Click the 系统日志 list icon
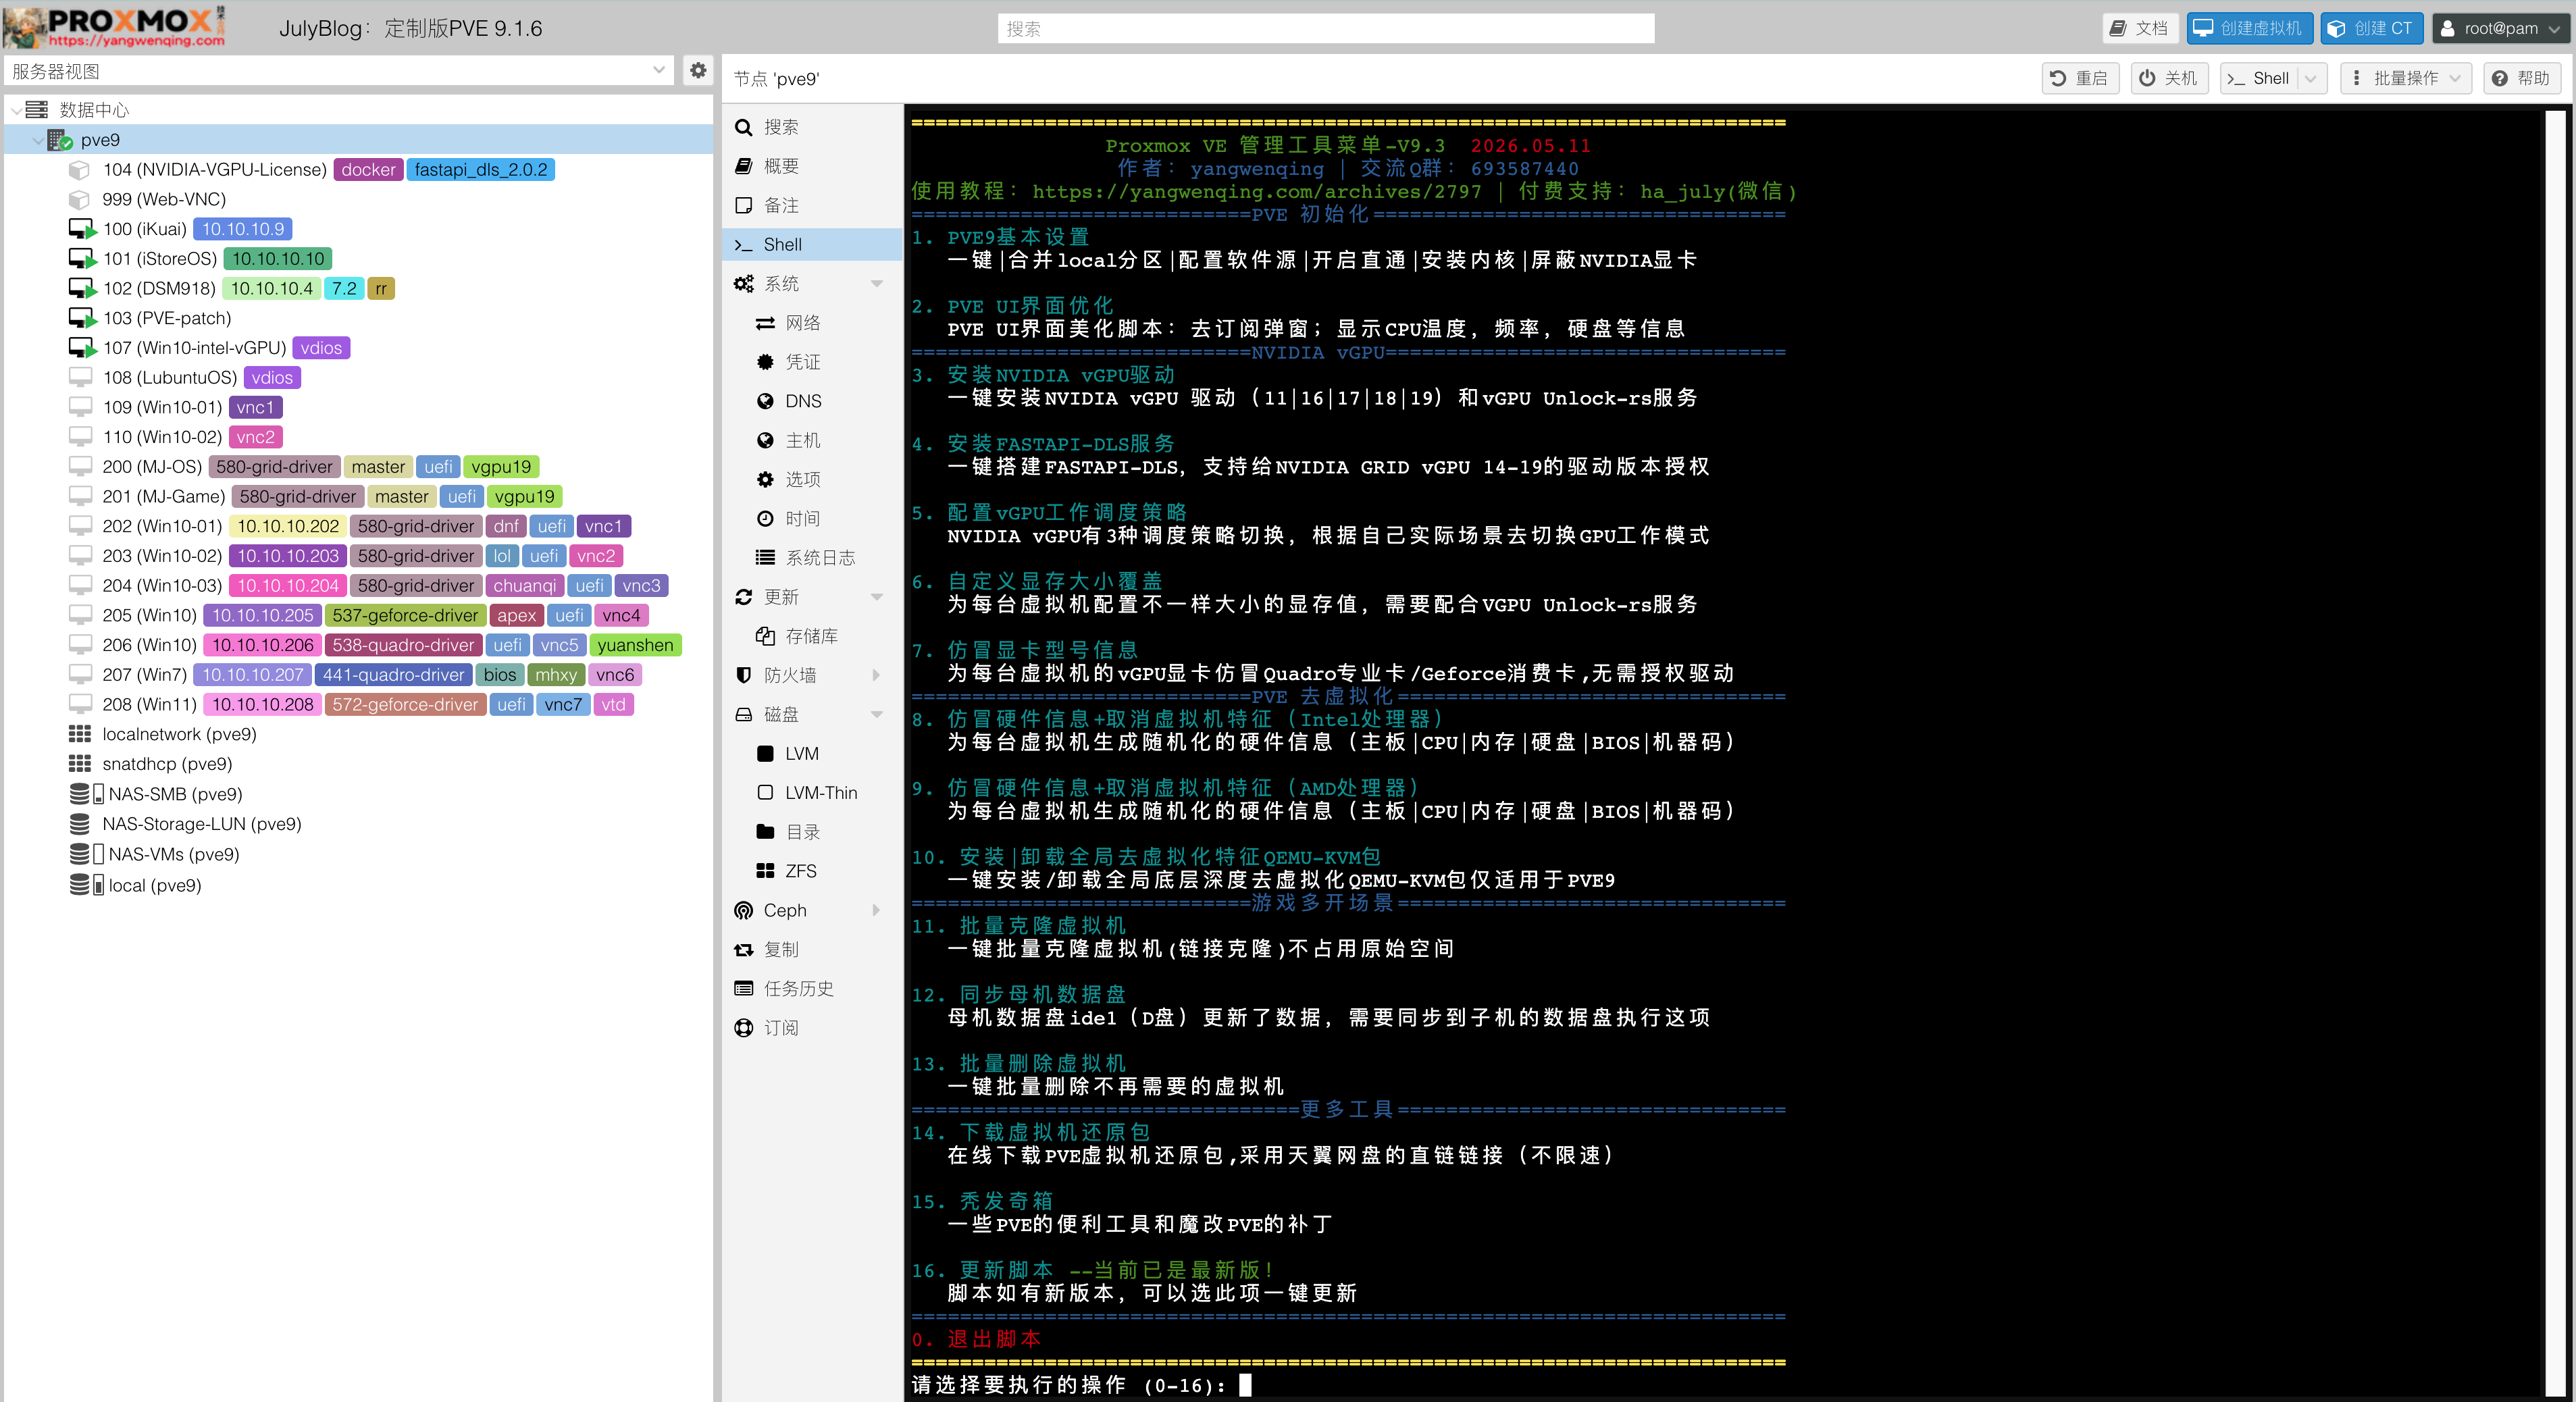 (x=765, y=558)
